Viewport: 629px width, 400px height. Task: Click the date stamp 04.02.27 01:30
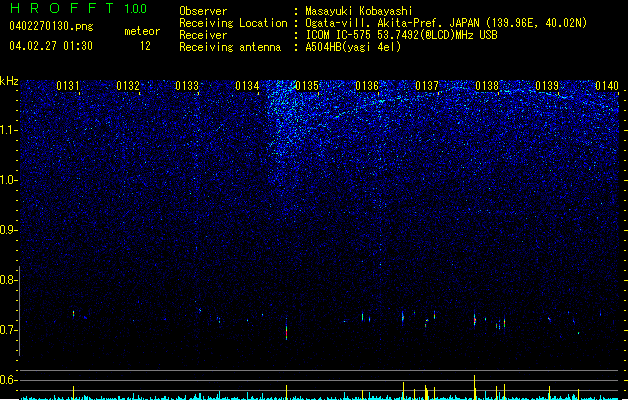point(51,46)
